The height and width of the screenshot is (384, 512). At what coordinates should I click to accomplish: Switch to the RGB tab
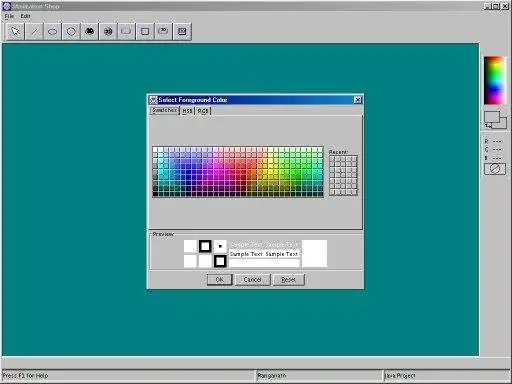pos(203,111)
